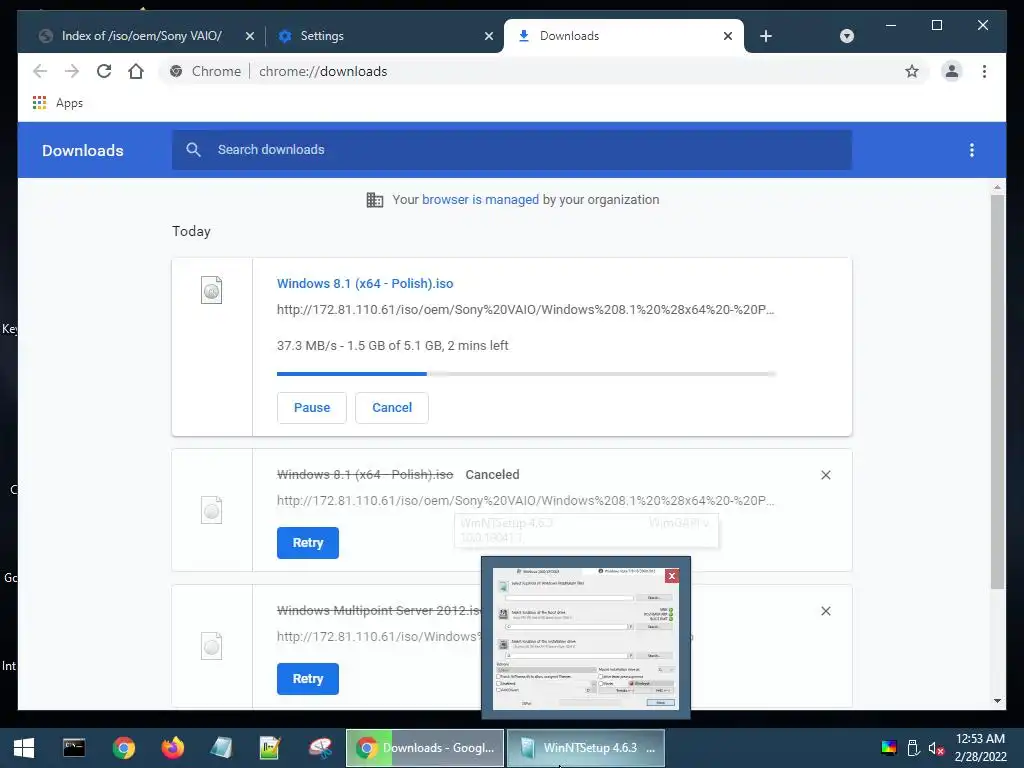
Task: Remove the Windows Multipoint Server download entry
Action: 825,611
